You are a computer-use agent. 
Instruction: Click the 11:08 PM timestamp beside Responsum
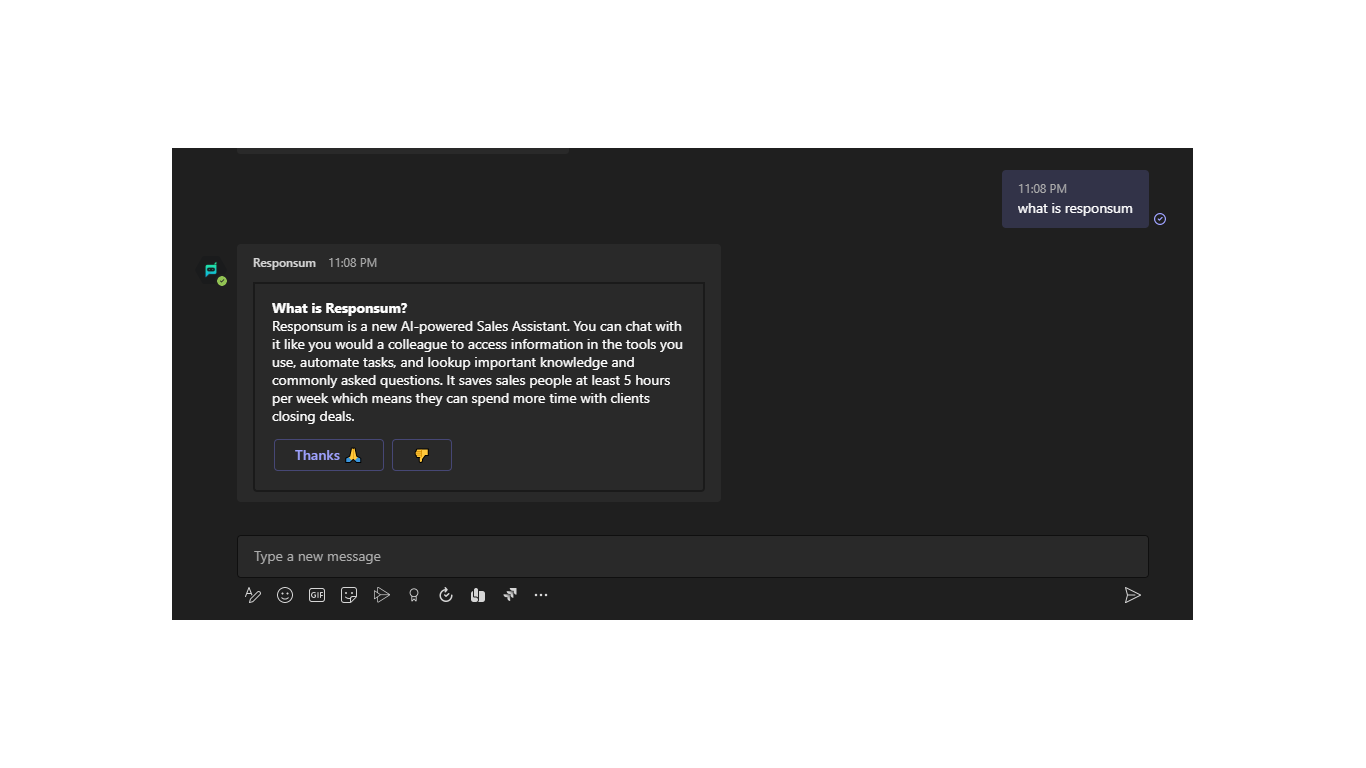click(x=353, y=263)
